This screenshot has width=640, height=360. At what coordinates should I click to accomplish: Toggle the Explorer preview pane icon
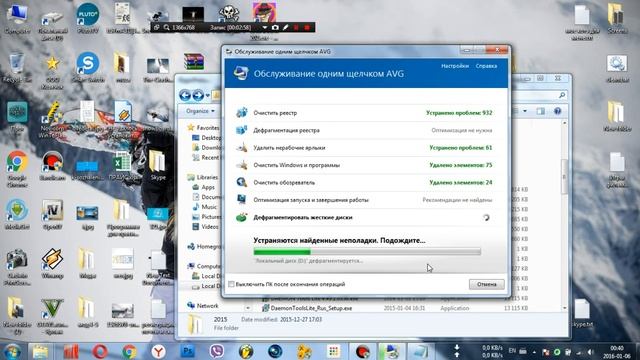[x=540, y=111]
